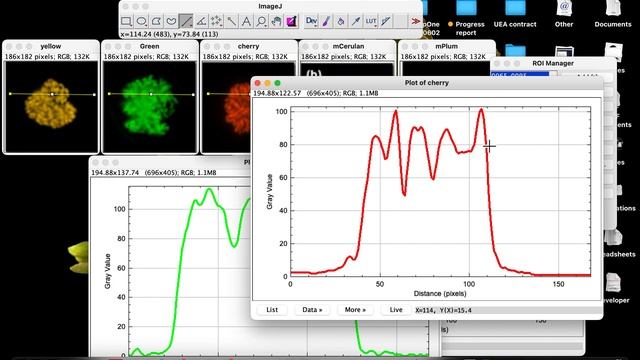Viewport: 640px width, 360px height.
Task: Close the Plot of cherry window
Action: coord(258,83)
